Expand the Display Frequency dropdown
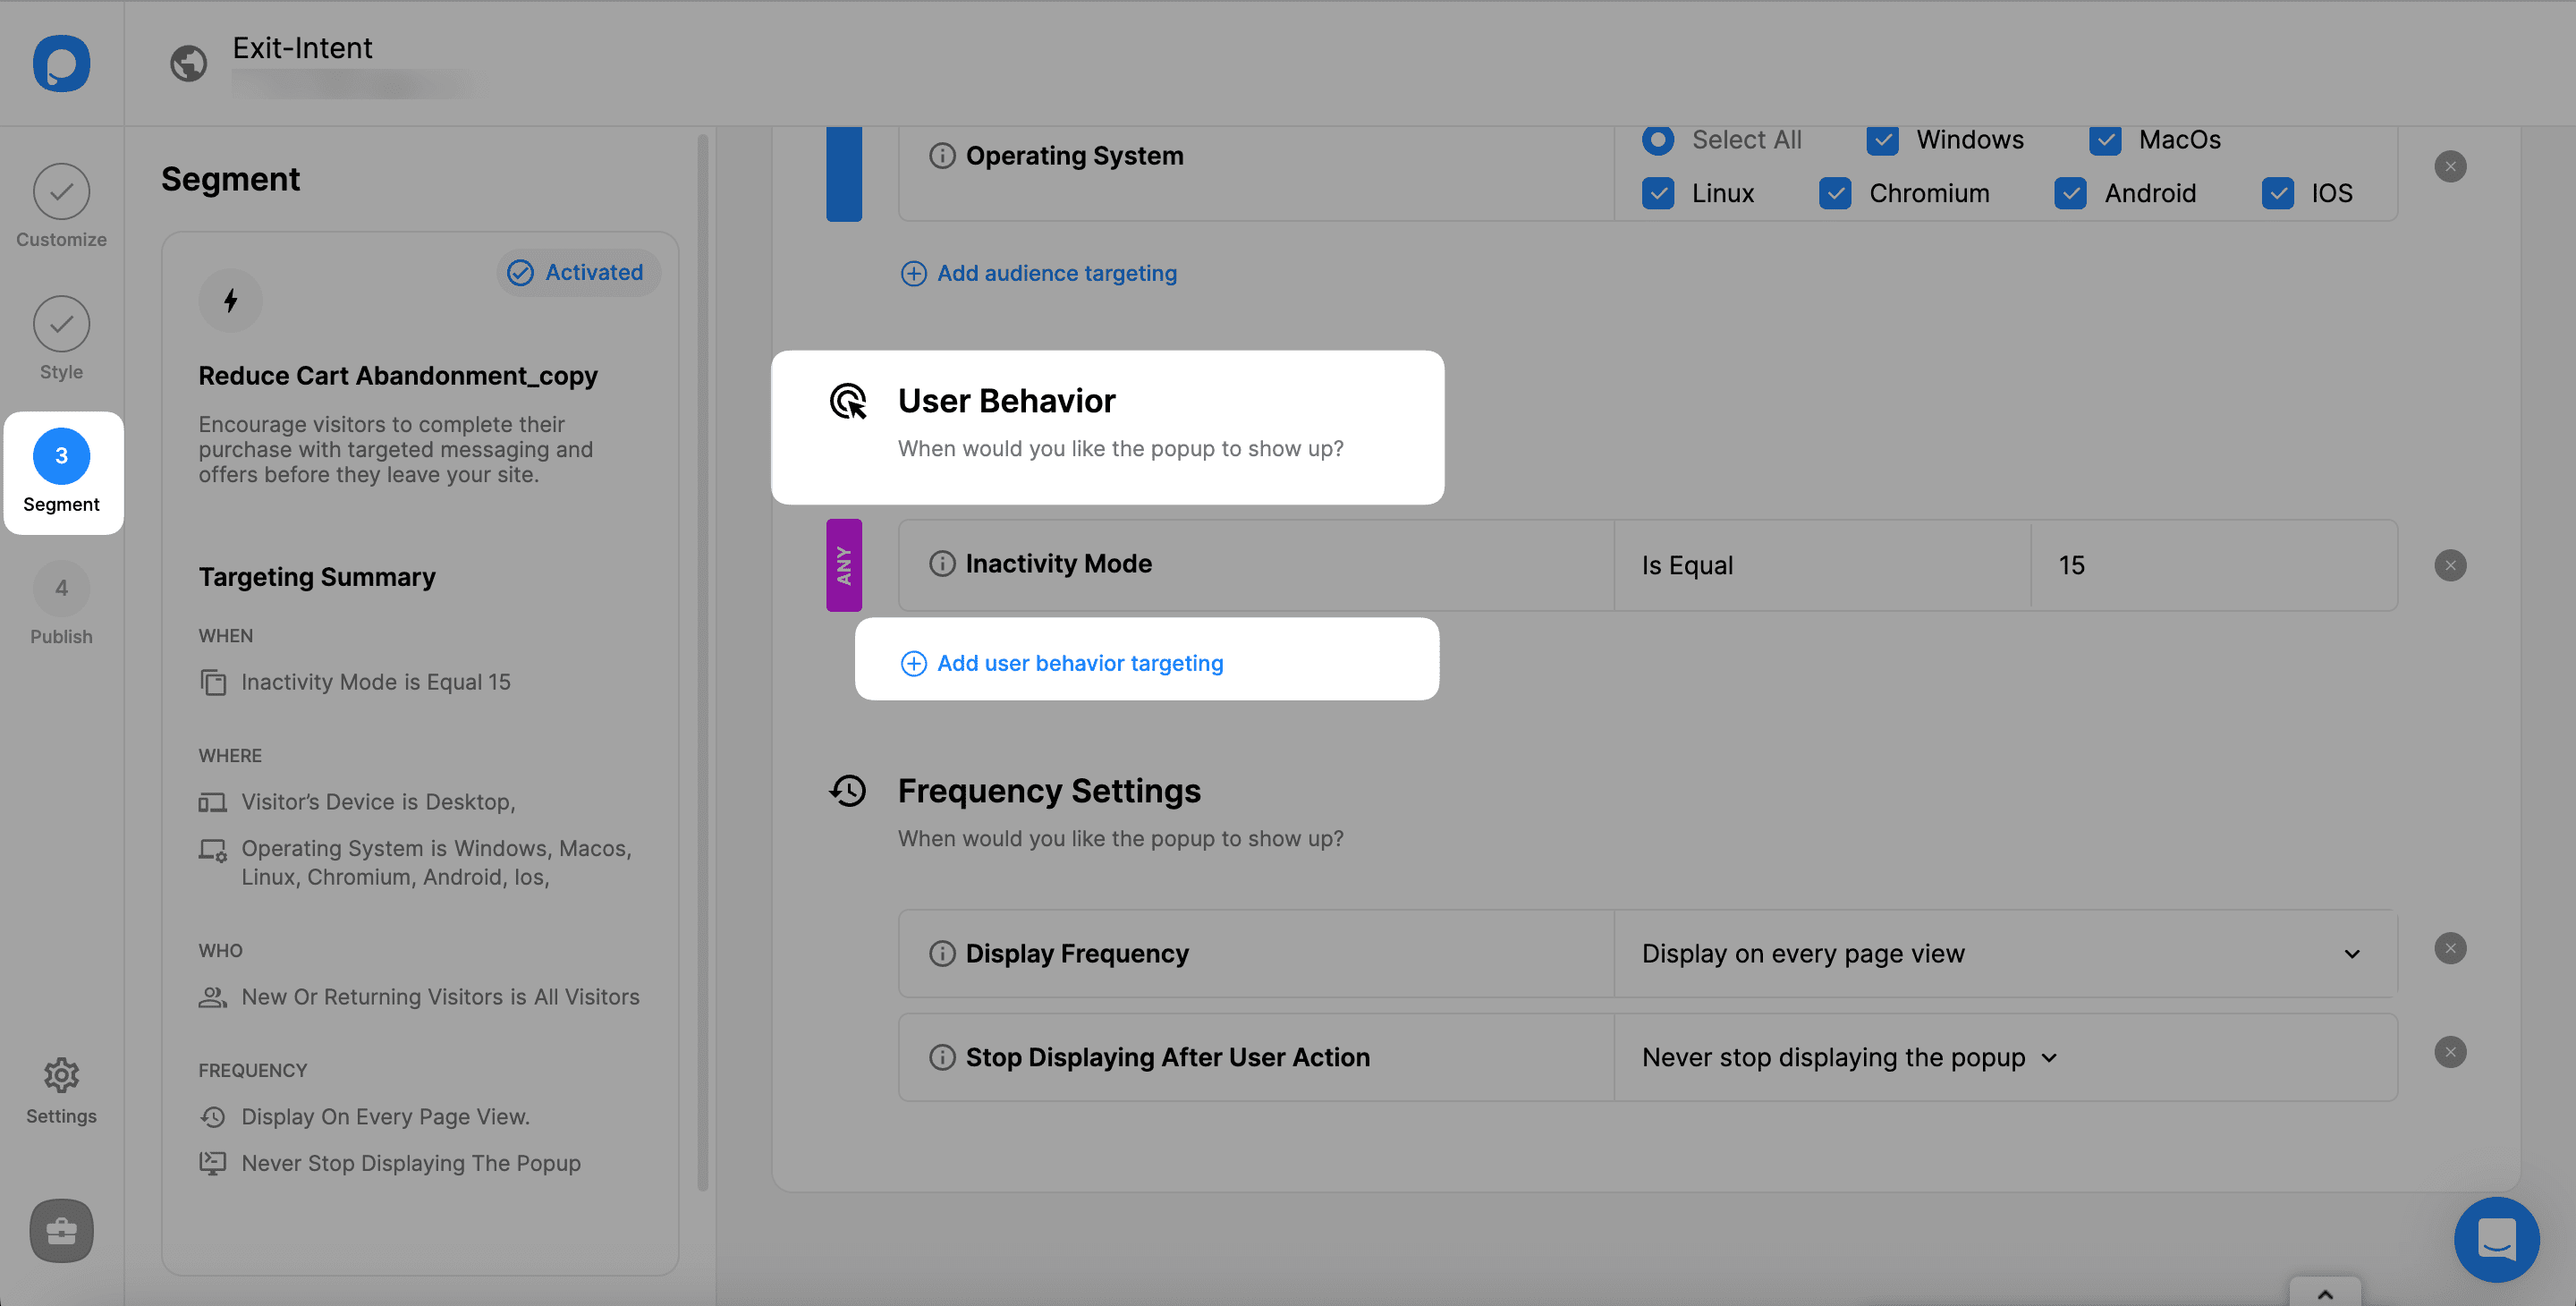Image resolution: width=2576 pixels, height=1306 pixels. [2353, 951]
